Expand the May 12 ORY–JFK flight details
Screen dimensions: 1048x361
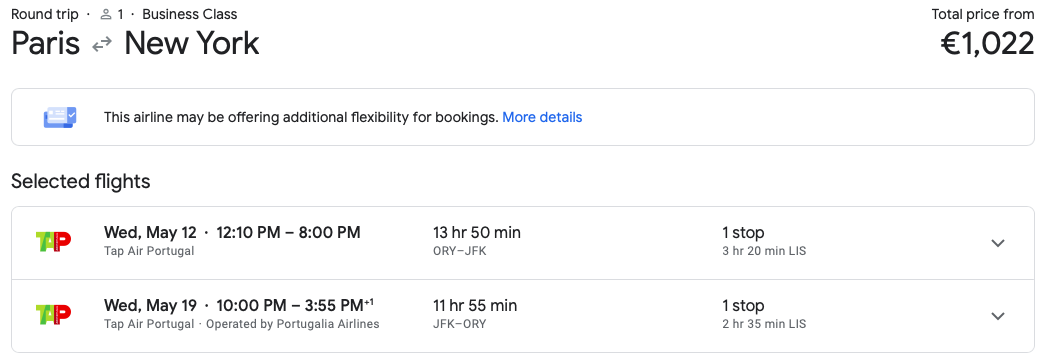pyautogui.click(x=998, y=243)
